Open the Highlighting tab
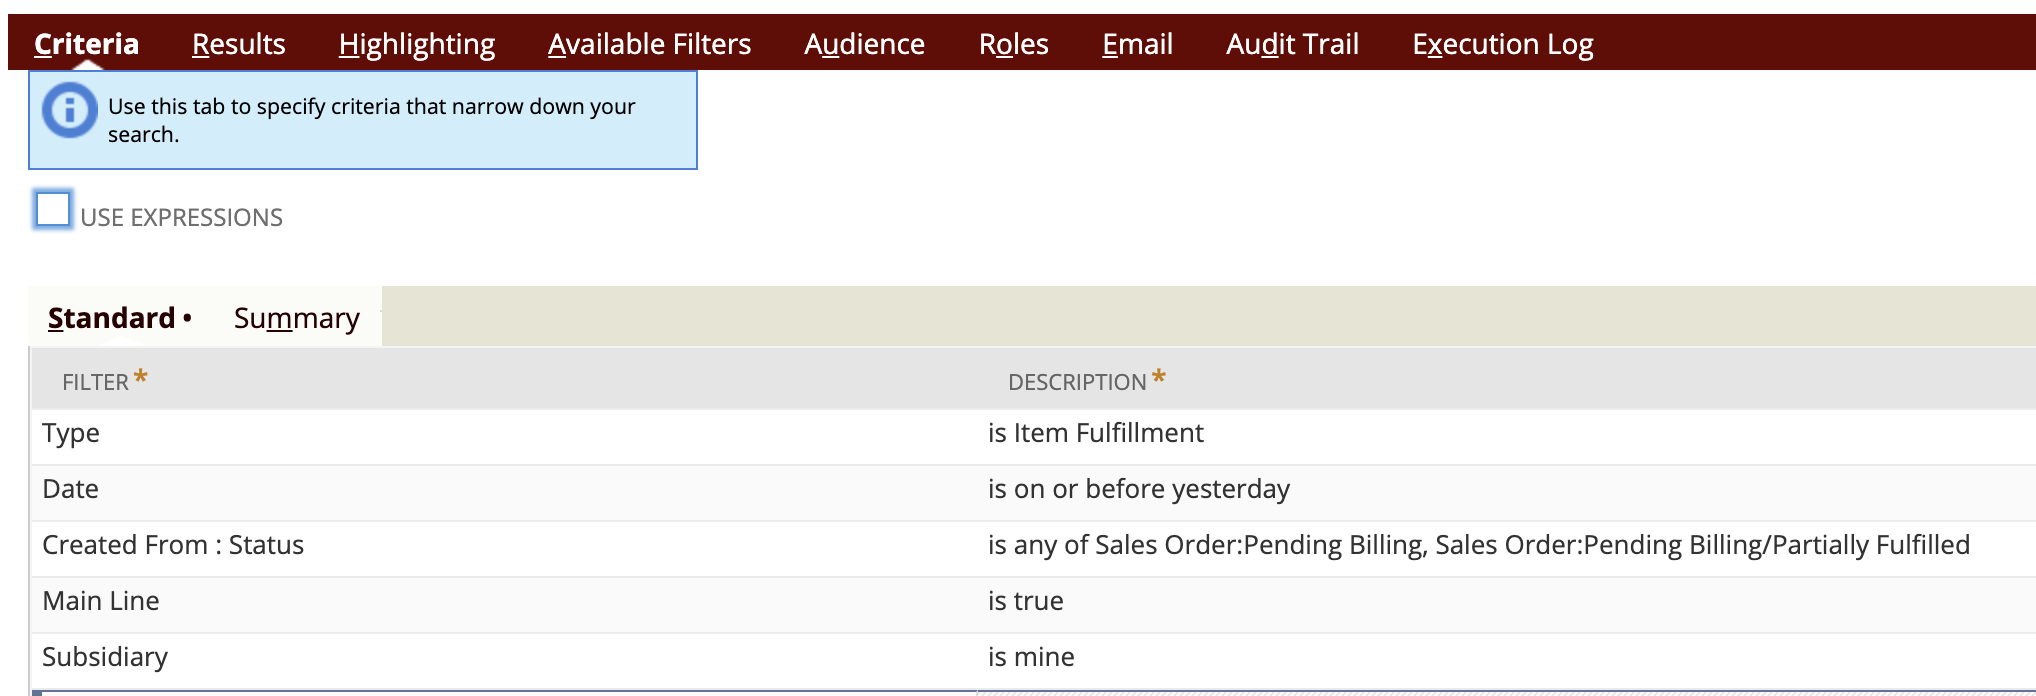This screenshot has width=2036, height=696. pyautogui.click(x=416, y=44)
